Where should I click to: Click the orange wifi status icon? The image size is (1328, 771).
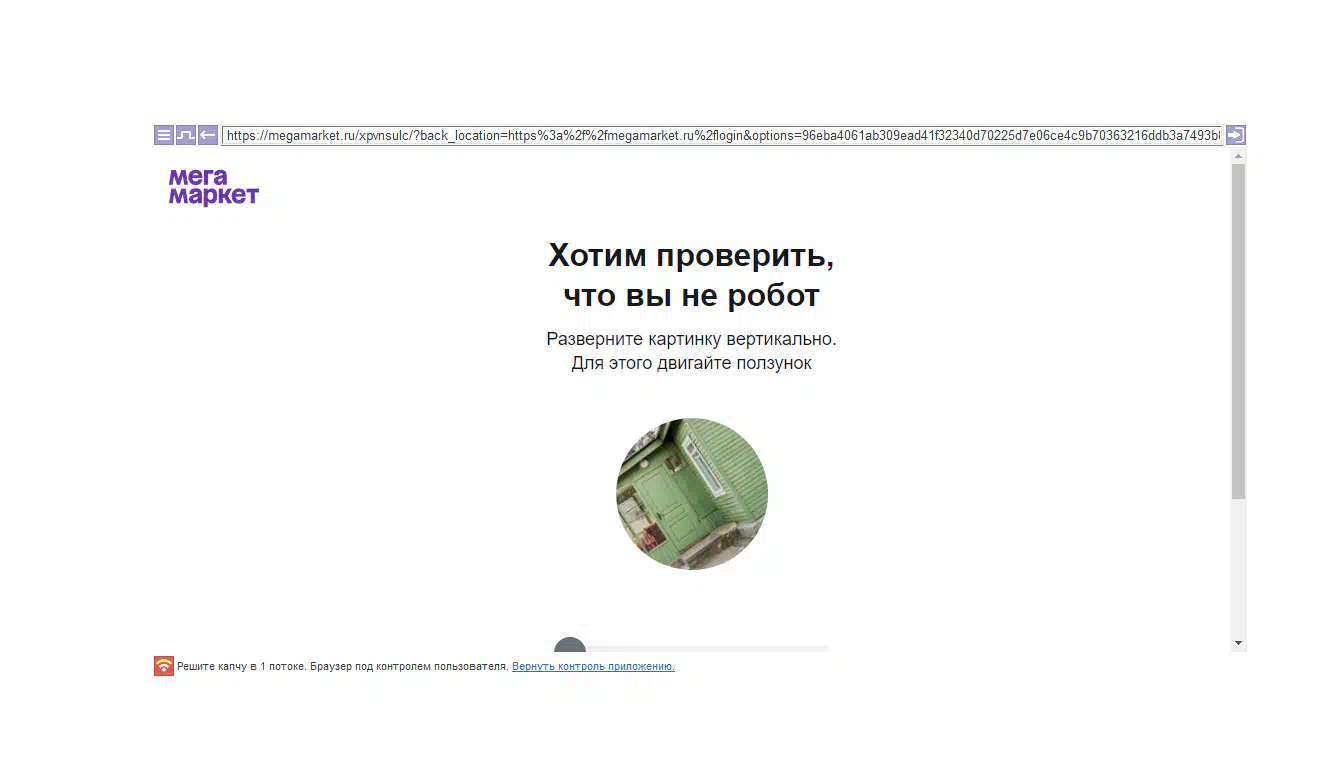[x=164, y=666]
